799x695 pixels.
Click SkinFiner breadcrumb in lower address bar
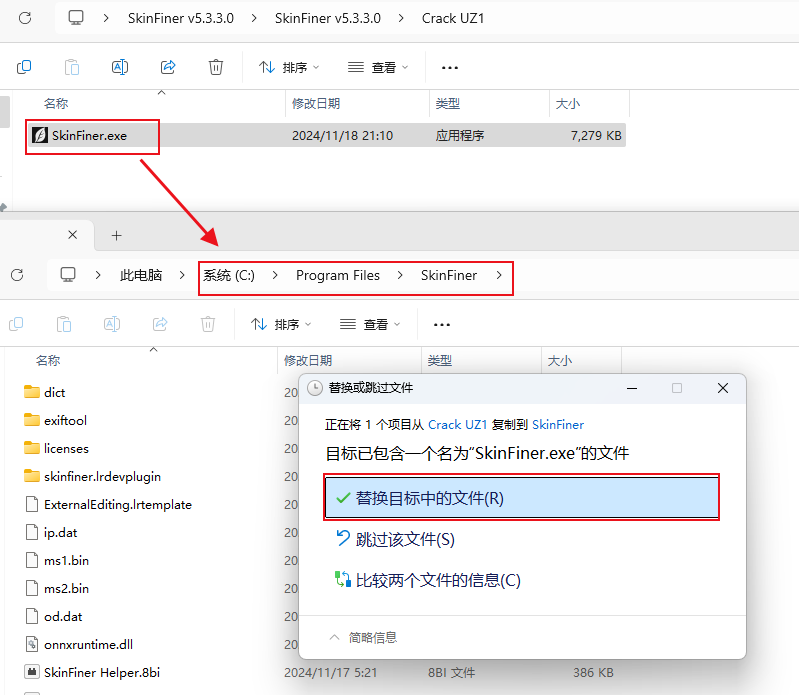click(x=449, y=275)
